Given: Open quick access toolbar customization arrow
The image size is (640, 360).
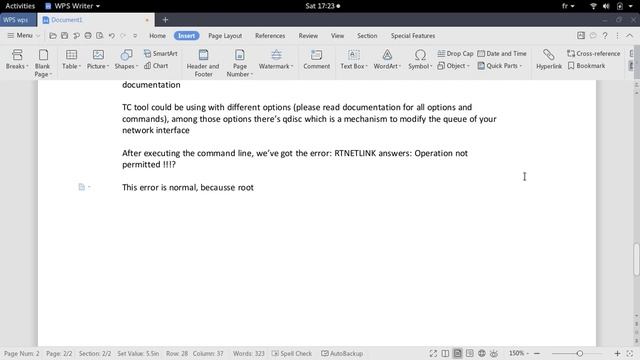Looking at the screenshot, I should click(x=135, y=36).
